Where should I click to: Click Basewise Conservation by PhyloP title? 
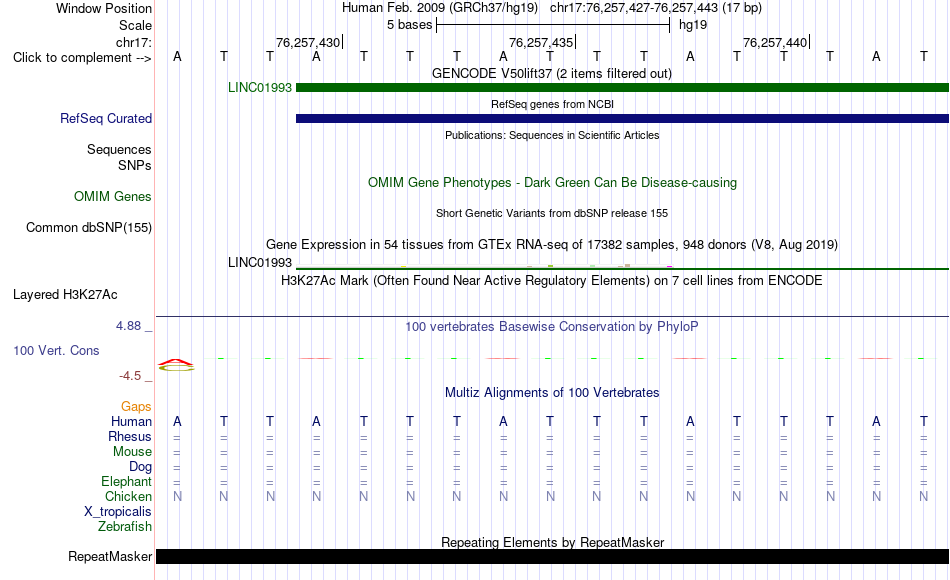pos(552,327)
